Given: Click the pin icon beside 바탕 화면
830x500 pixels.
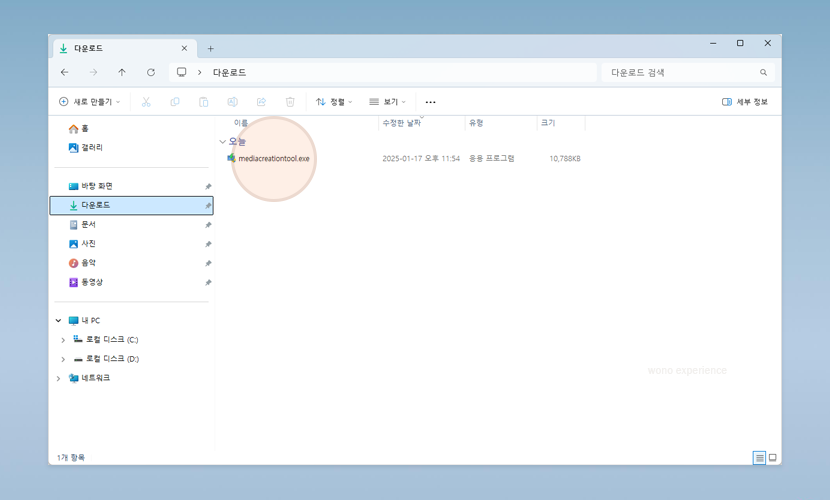Looking at the screenshot, I should click(x=208, y=186).
